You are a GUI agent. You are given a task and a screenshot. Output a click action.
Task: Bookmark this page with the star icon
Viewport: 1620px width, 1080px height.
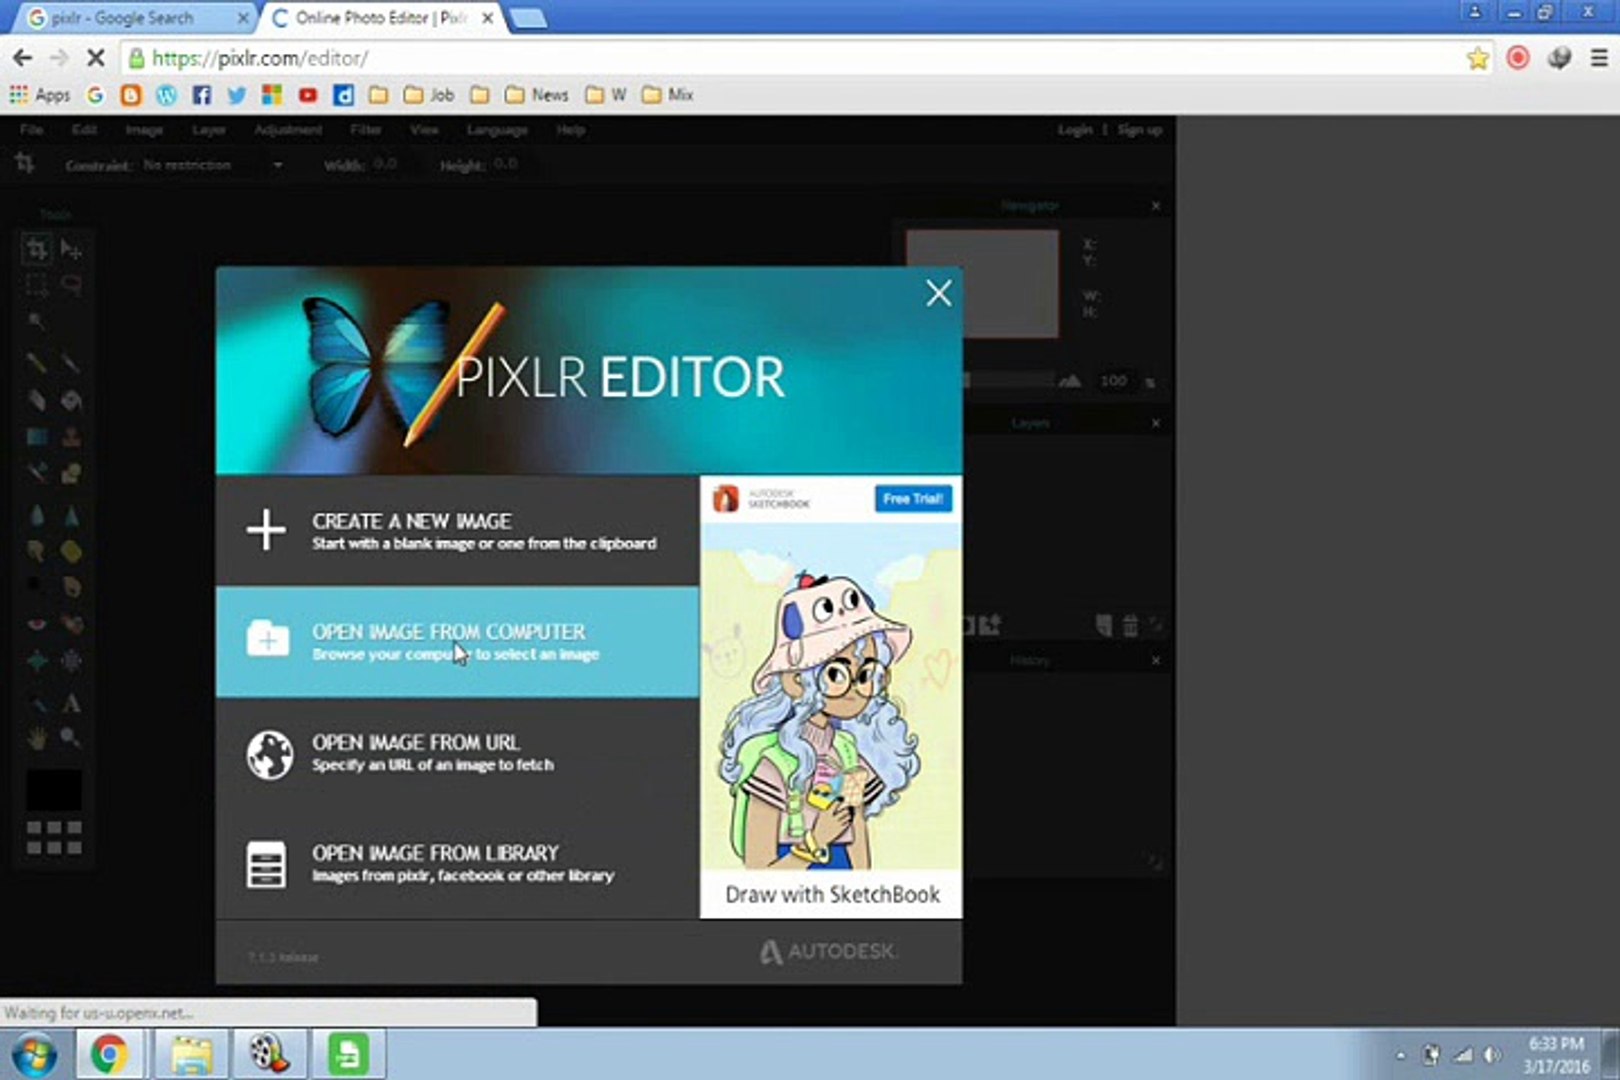pyautogui.click(x=1478, y=58)
